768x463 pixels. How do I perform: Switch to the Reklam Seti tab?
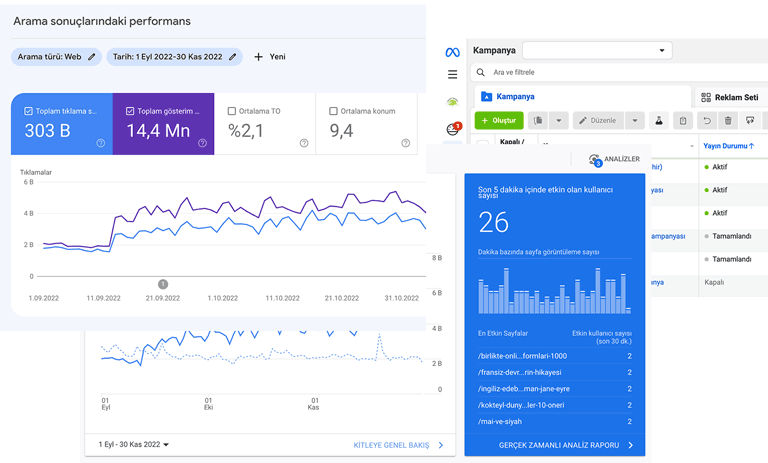pos(729,97)
